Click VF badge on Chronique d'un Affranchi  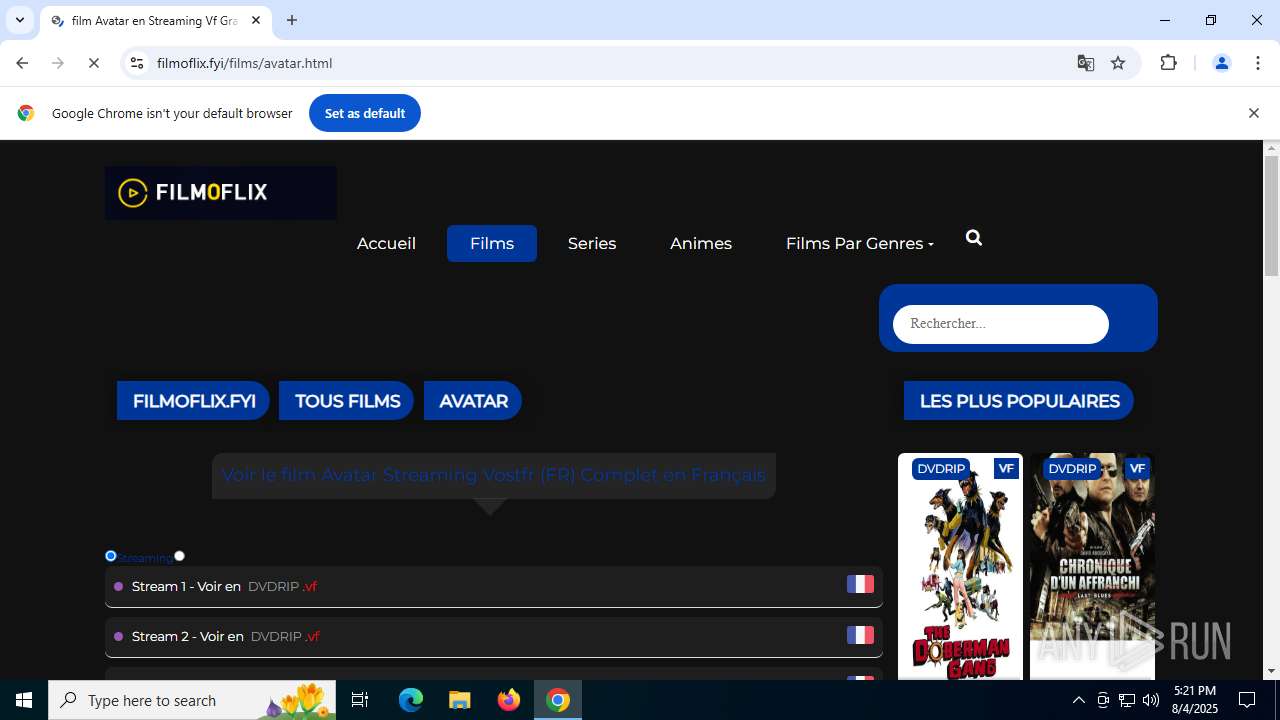tap(1137, 468)
